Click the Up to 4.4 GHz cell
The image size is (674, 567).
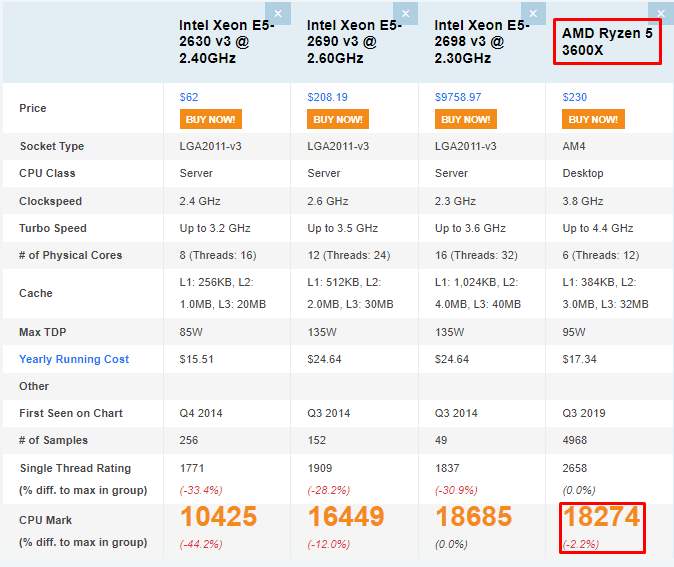click(x=598, y=228)
